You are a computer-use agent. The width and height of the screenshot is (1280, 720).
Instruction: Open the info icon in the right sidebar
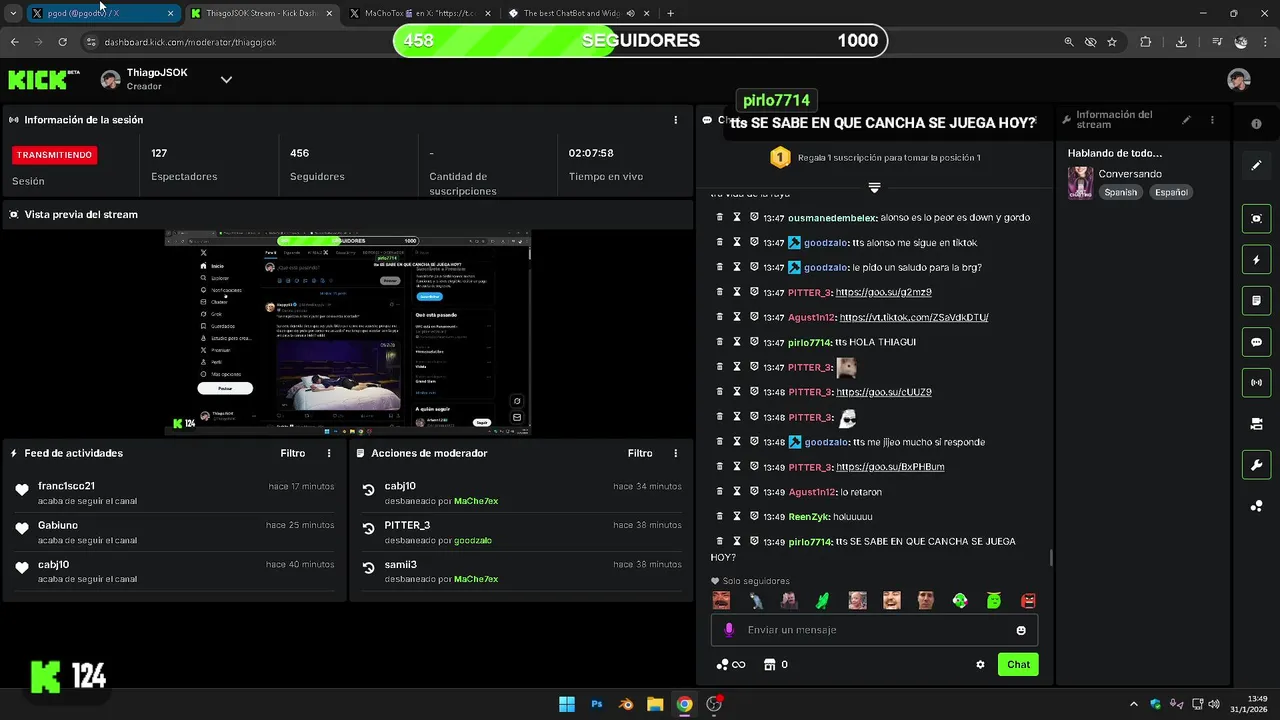pyautogui.click(x=1256, y=124)
